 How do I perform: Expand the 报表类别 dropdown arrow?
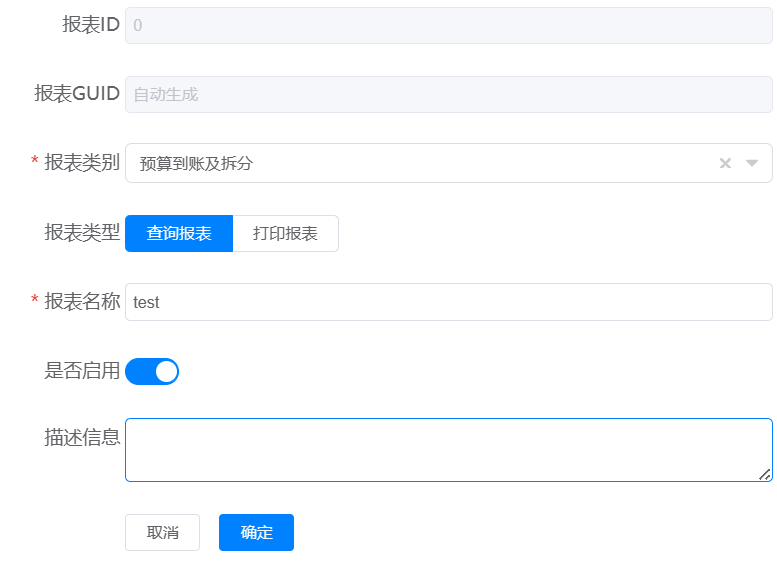[752, 163]
